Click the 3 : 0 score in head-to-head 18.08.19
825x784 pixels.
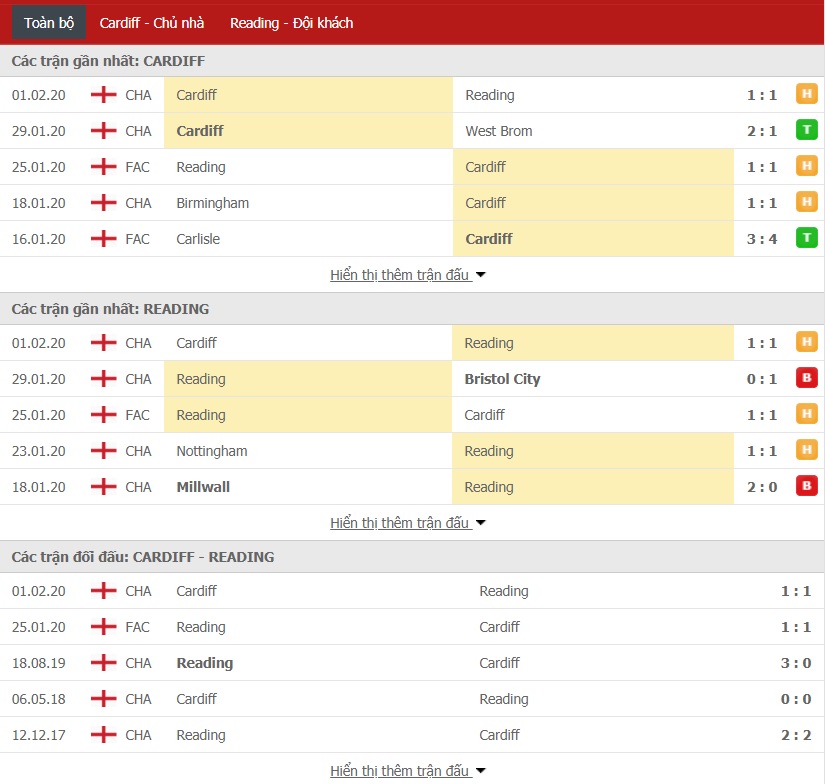[x=796, y=663]
